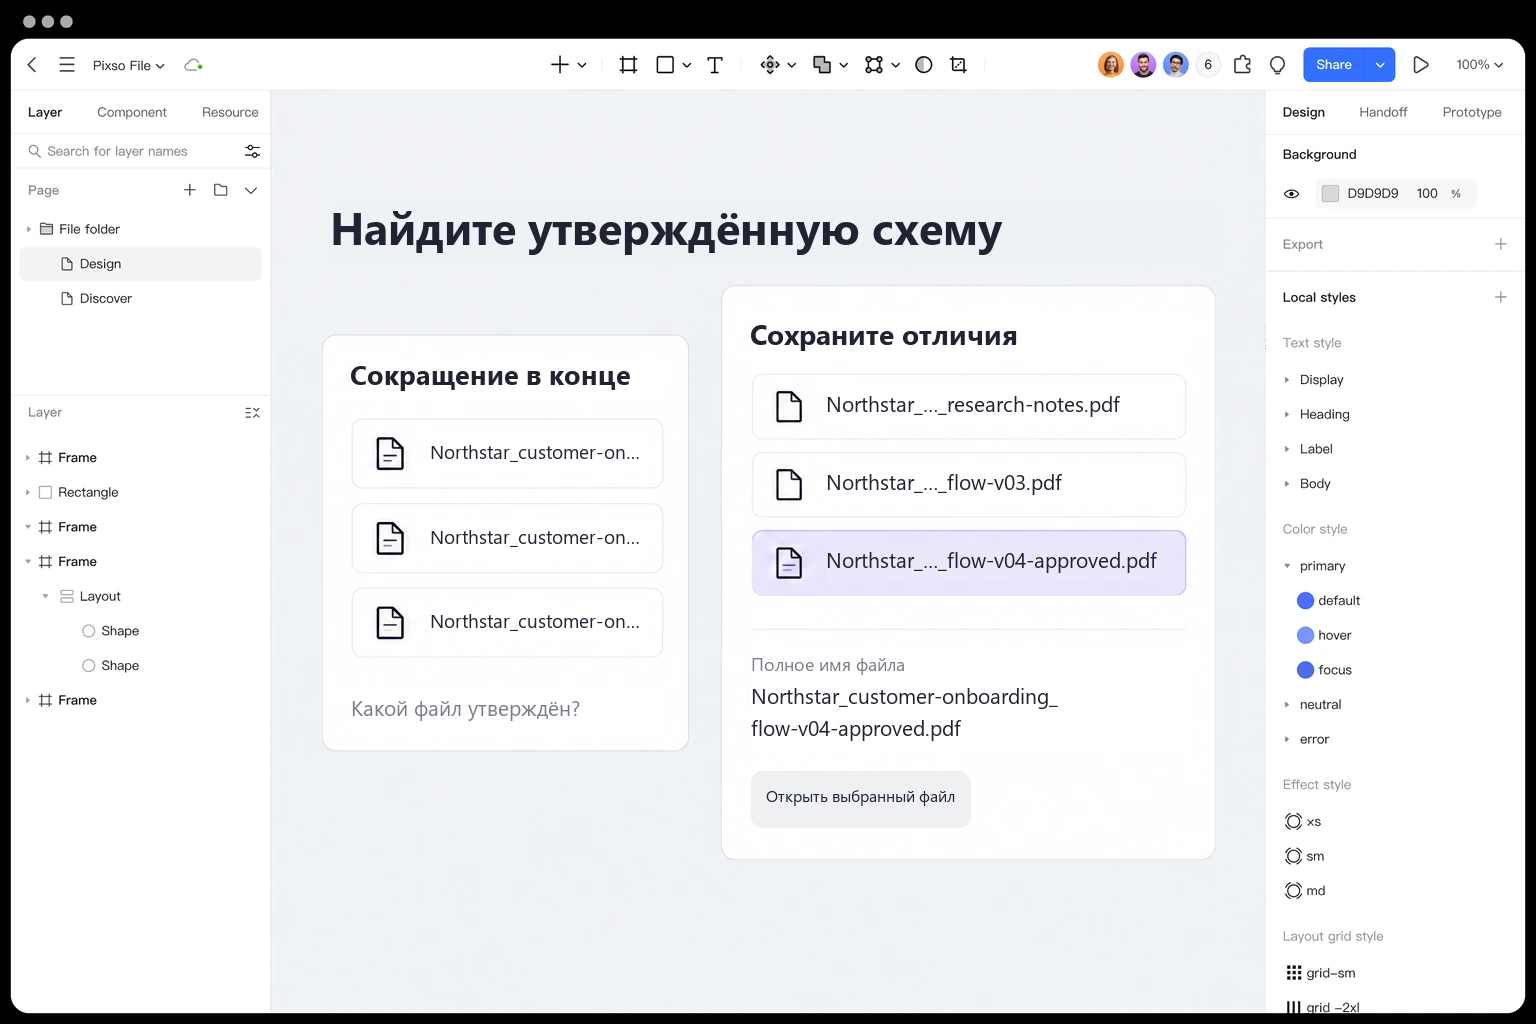Open the plugins puzzle icon
Screen dimensions: 1536x1024
[1242, 65]
